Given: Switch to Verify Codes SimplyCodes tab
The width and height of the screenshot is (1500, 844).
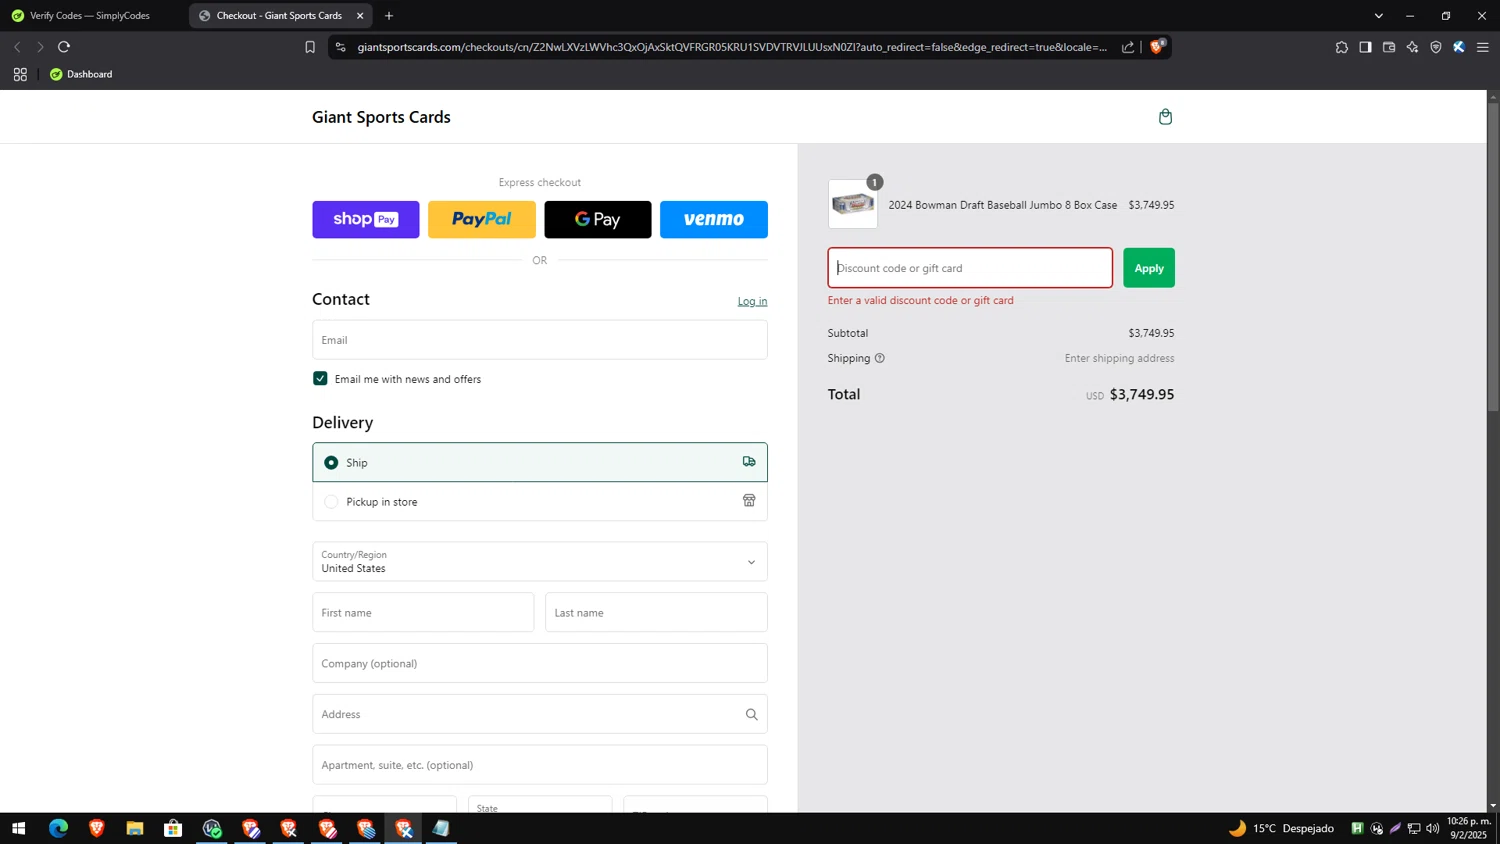Looking at the screenshot, I should [x=90, y=16].
